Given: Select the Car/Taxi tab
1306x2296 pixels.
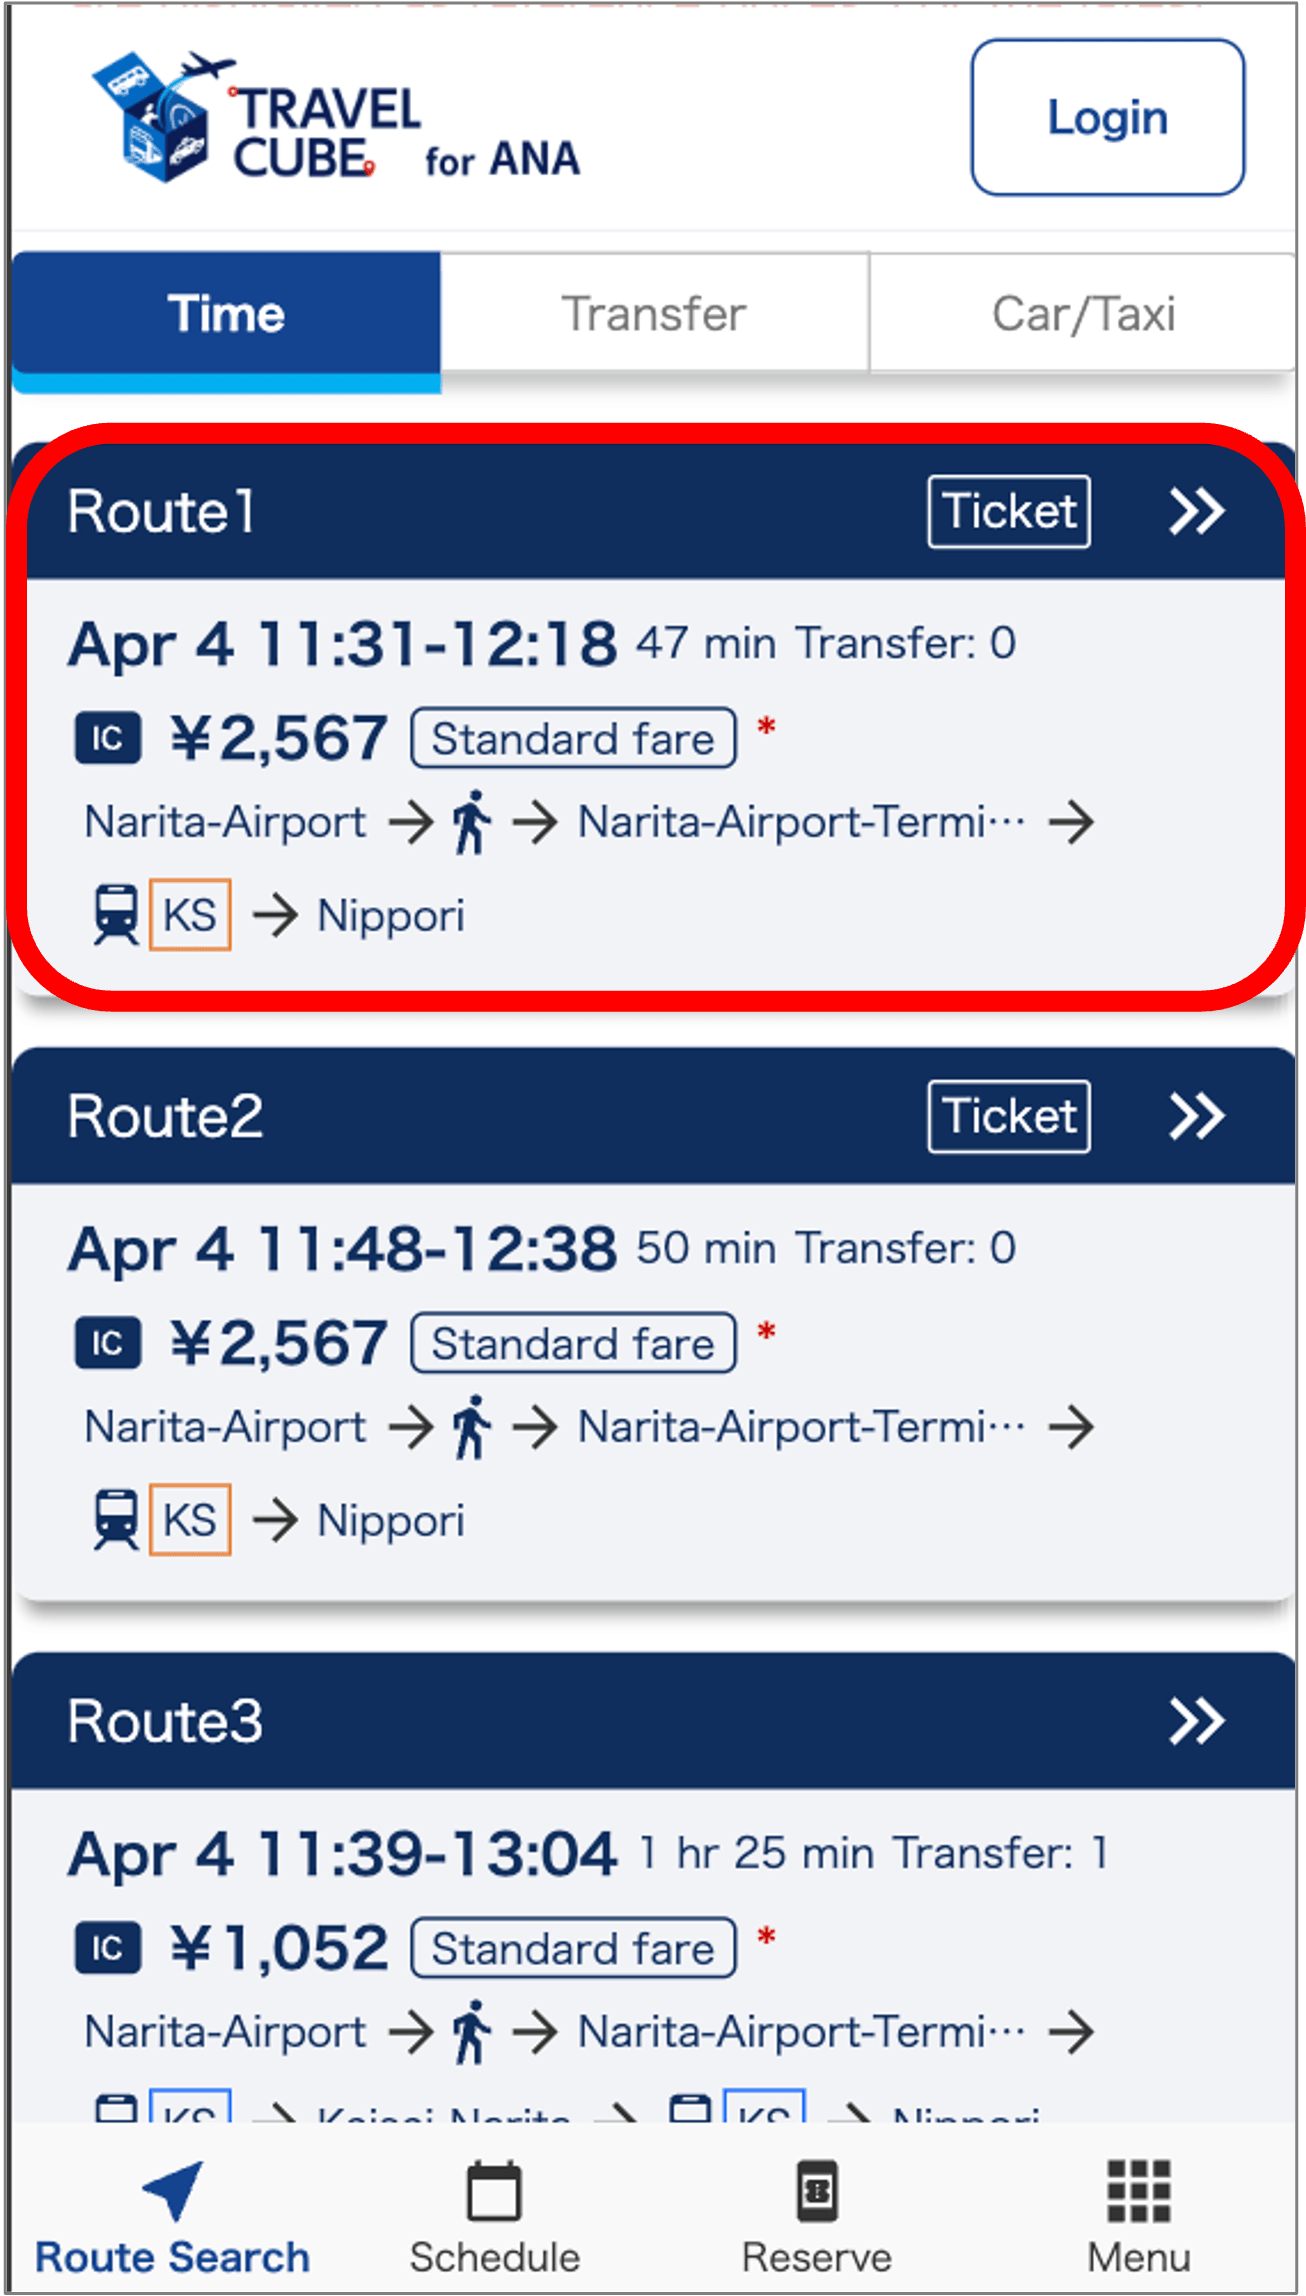Looking at the screenshot, I should pos(1083,314).
